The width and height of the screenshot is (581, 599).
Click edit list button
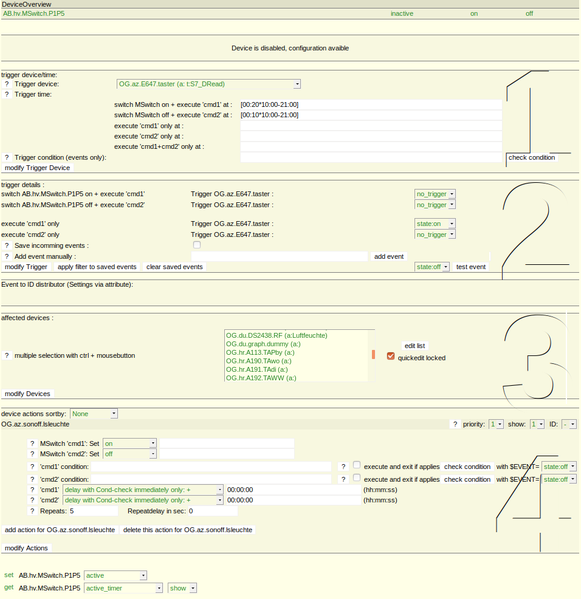[414, 346]
